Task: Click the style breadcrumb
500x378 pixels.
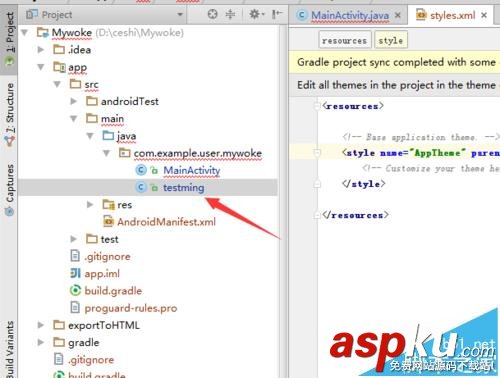Action: coord(391,41)
